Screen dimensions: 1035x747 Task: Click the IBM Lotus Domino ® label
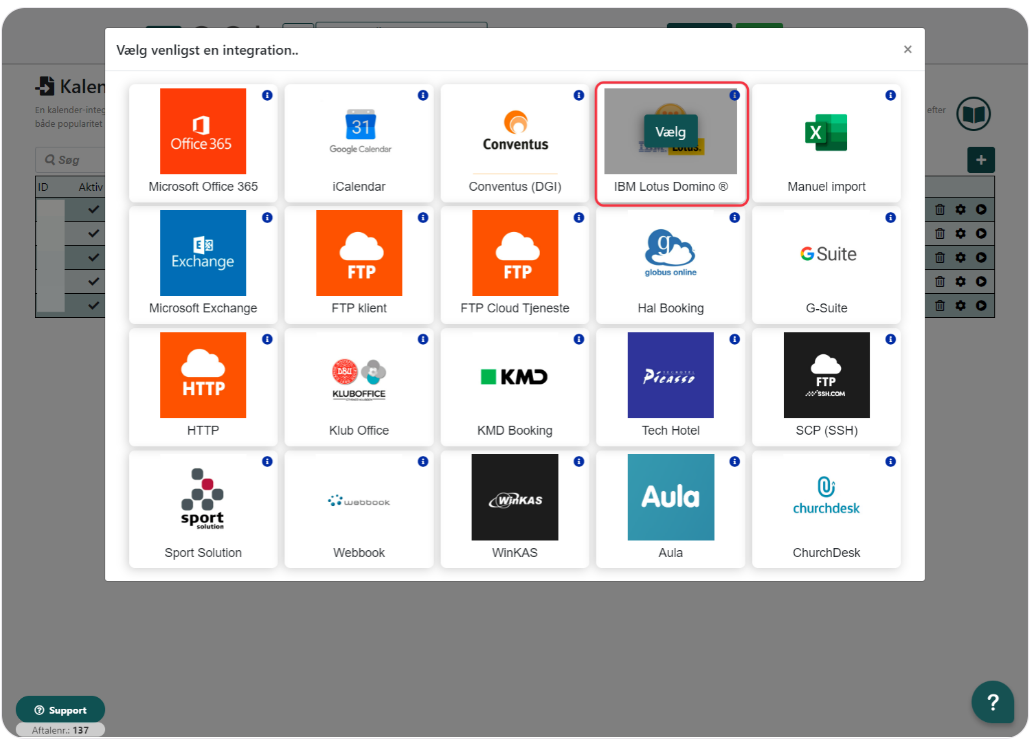[671, 187]
